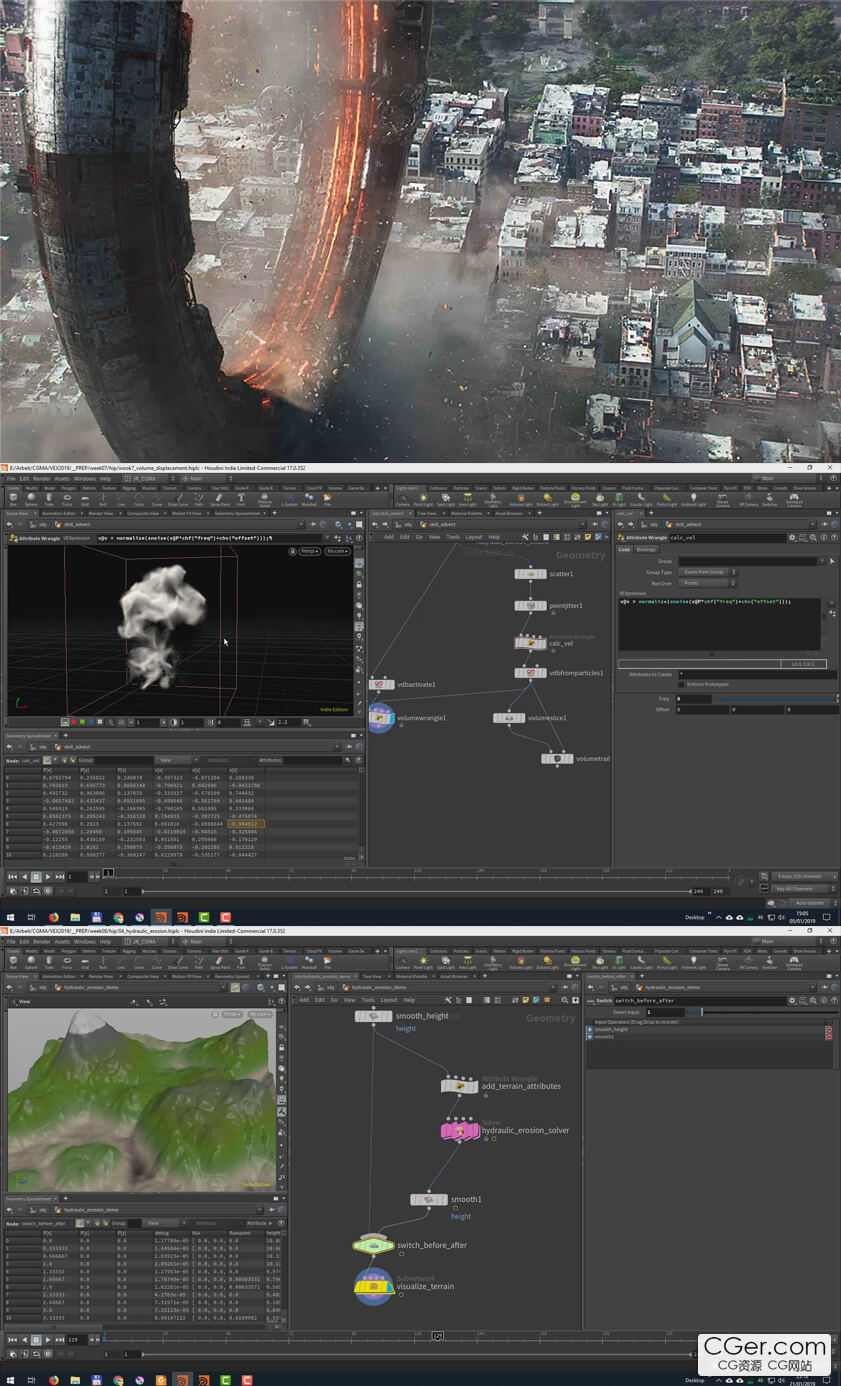Pick the Null shelf tool in hydraulic_erosion window
841x1386 pixels.
pos(103,964)
